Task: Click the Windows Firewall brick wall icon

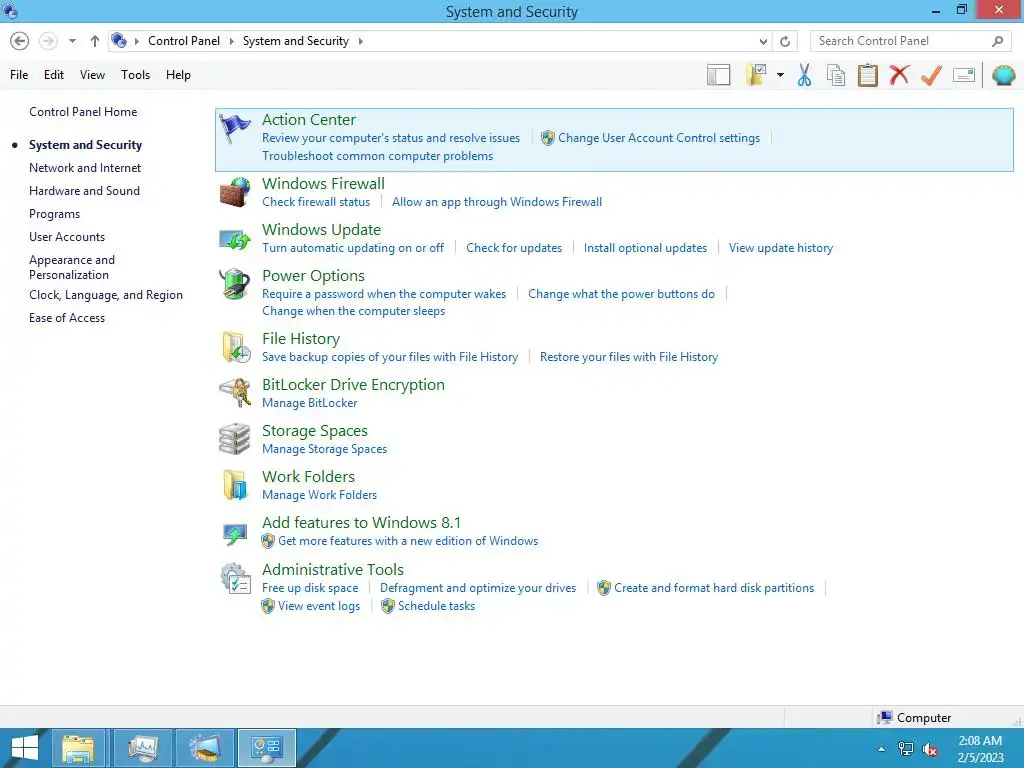Action: (x=234, y=193)
